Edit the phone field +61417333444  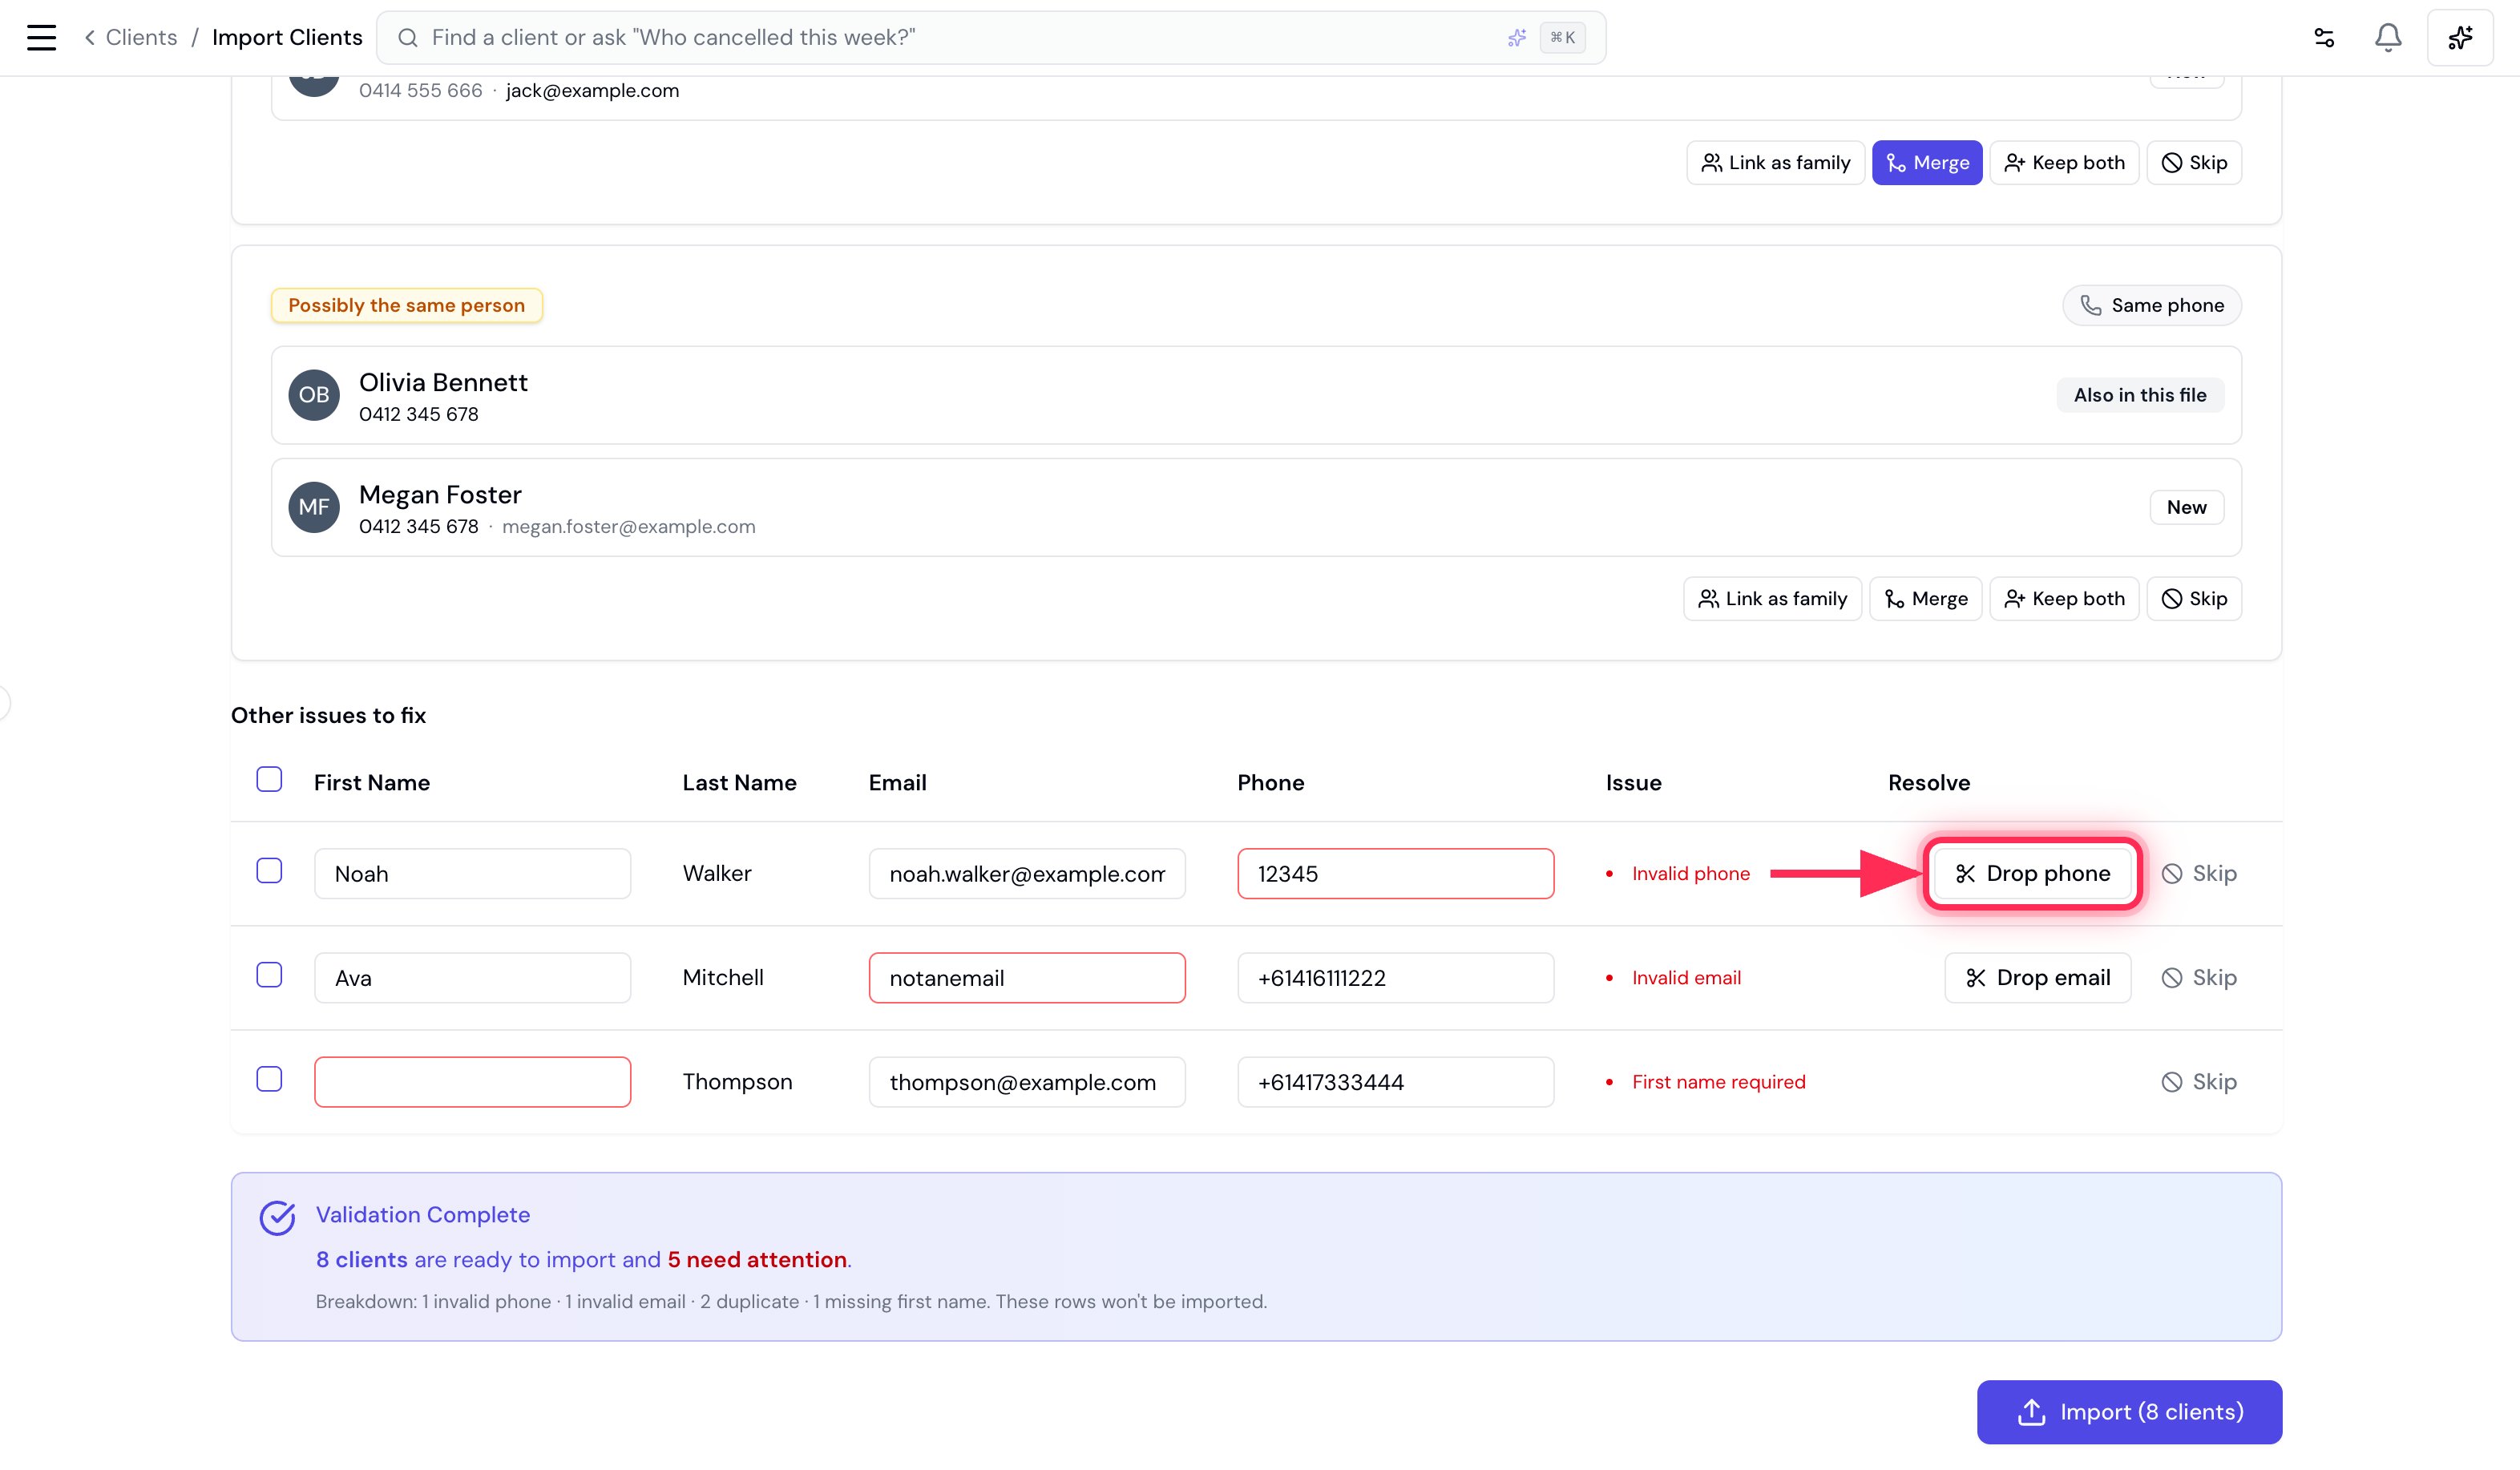pyautogui.click(x=1395, y=1082)
